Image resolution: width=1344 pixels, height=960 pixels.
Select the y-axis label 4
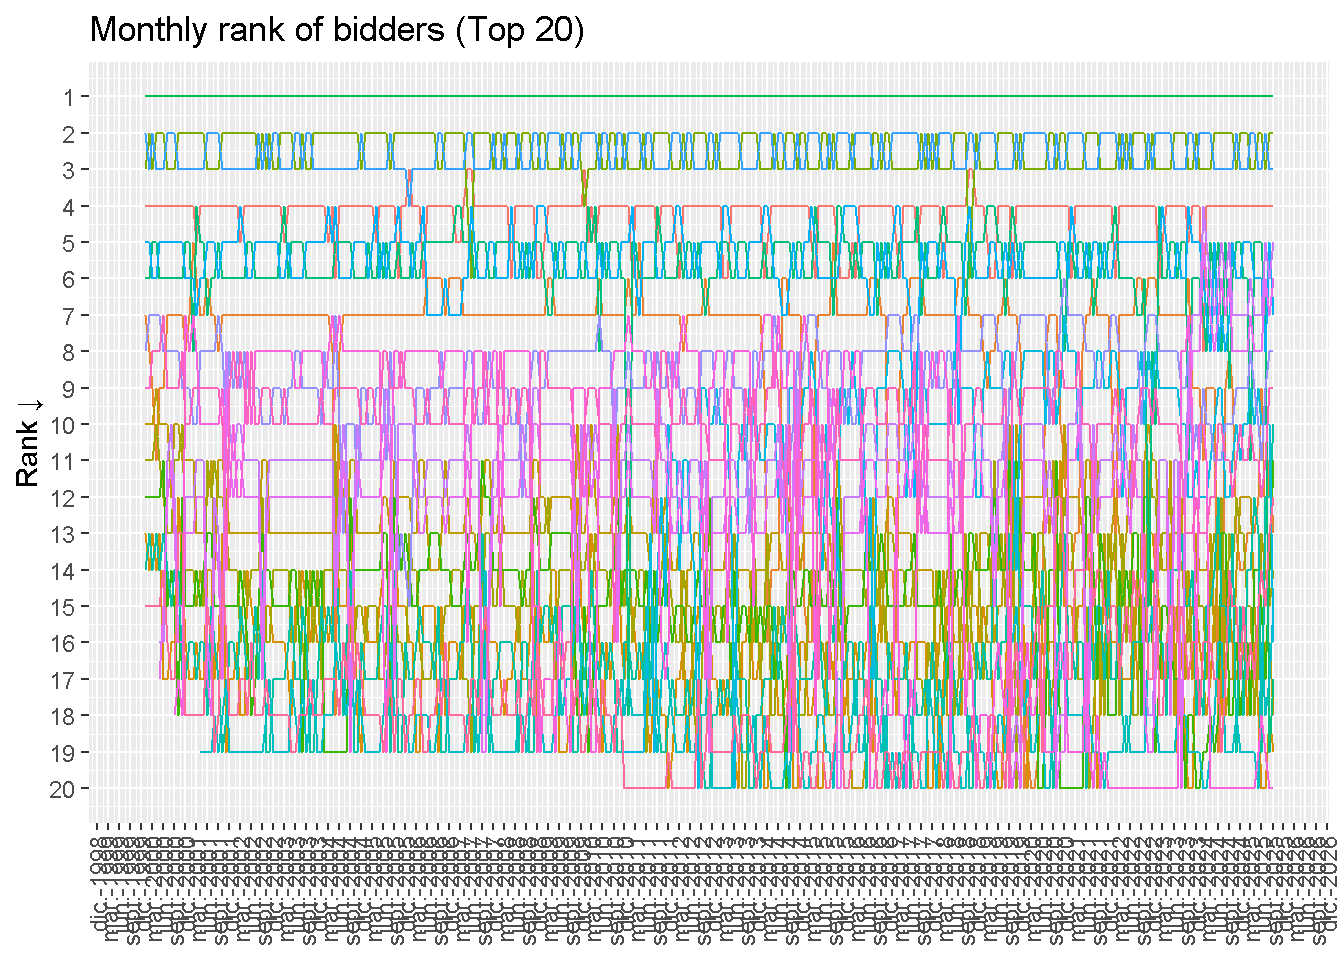tap(68, 207)
